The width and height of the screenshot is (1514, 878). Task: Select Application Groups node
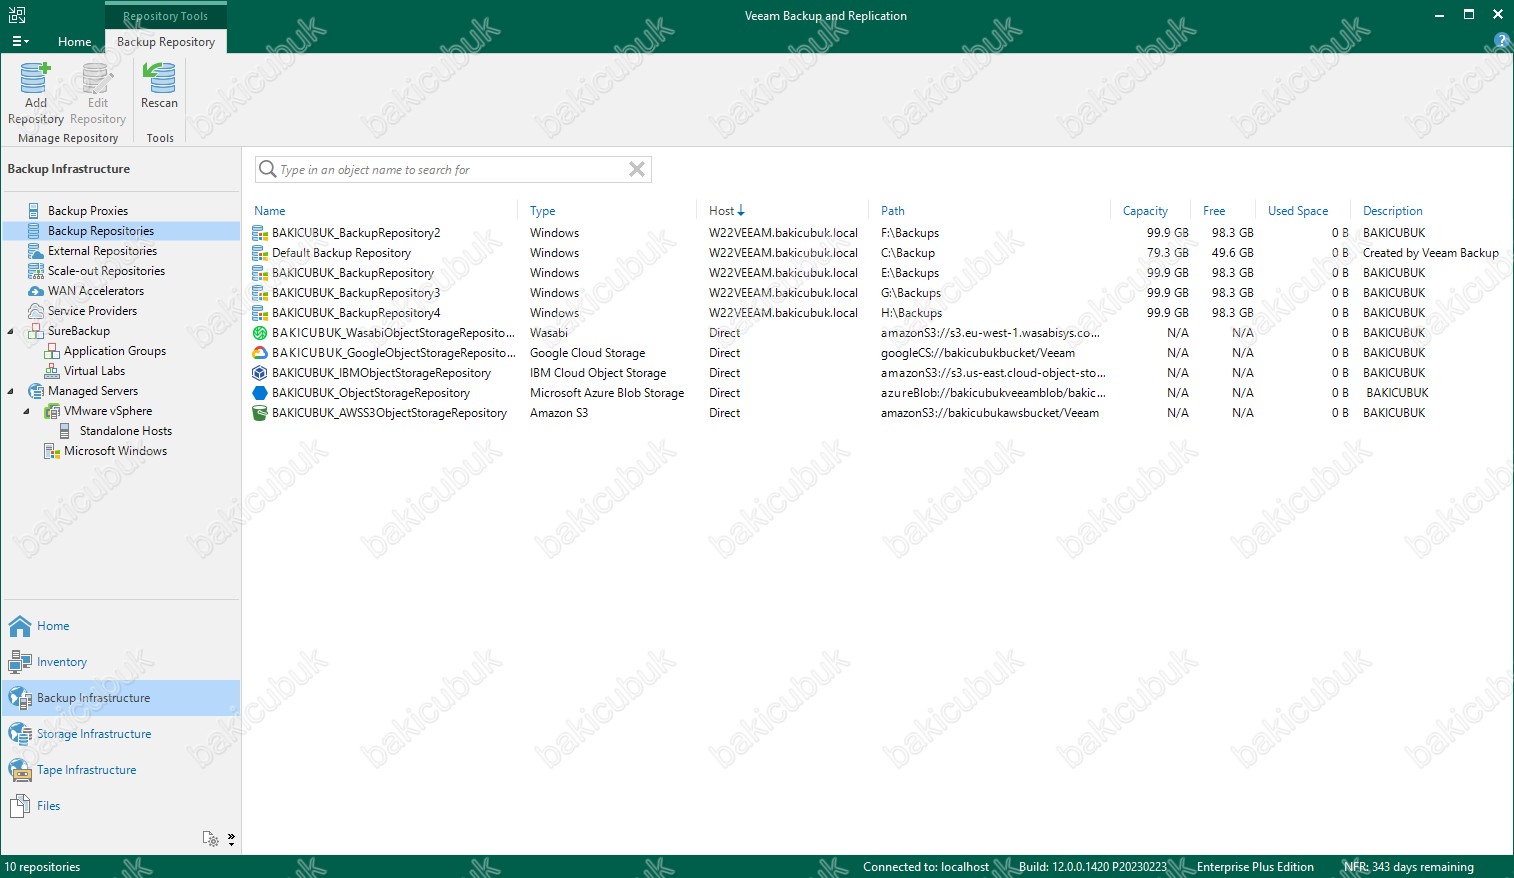click(115, 351)
